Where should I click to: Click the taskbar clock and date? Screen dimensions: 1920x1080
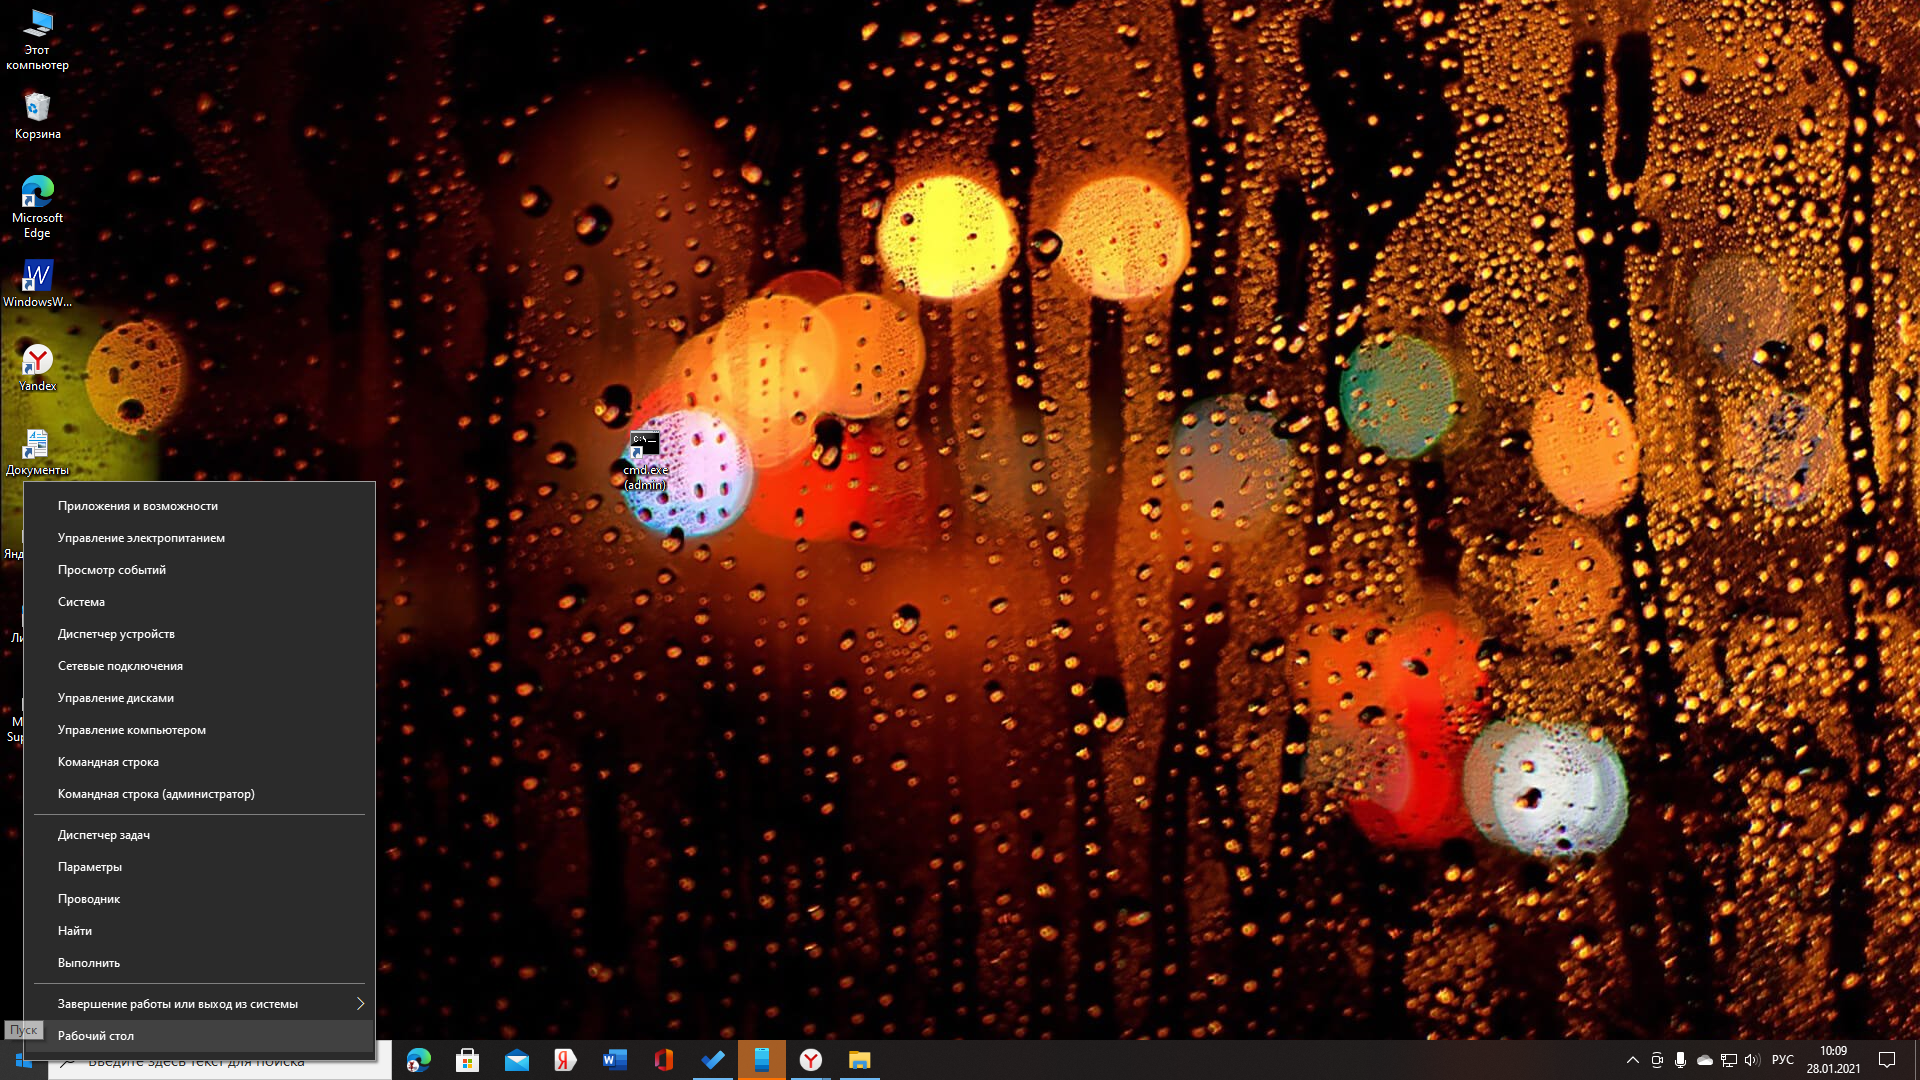[1833, 1060]
